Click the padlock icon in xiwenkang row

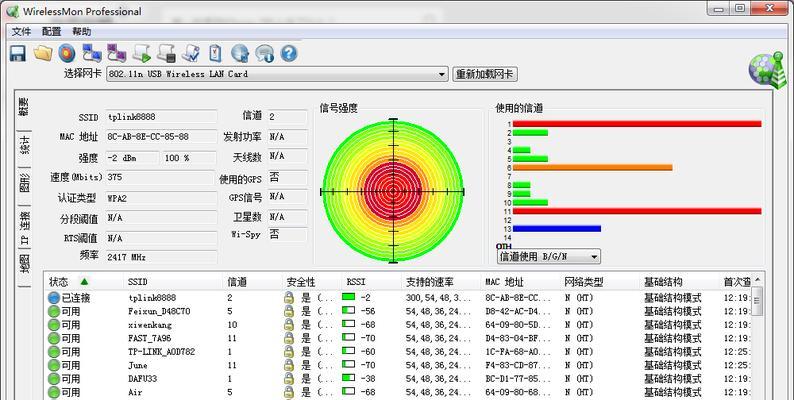289,325
